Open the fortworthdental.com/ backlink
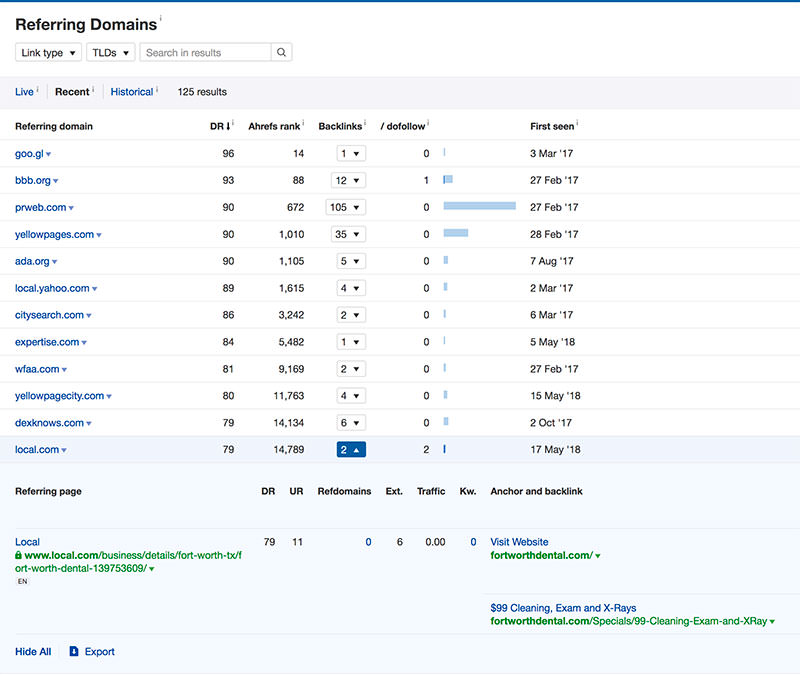800x675 pixels. pyautogui.click(x=541, y=555)
